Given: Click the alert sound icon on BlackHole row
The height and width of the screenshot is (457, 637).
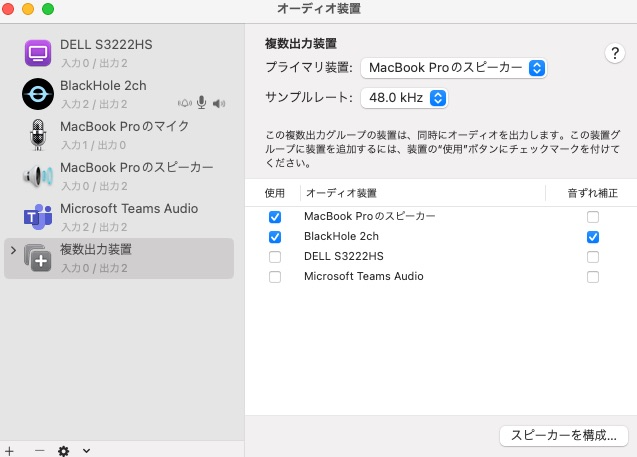Looking at the screenshot, I should coord(185,103).
